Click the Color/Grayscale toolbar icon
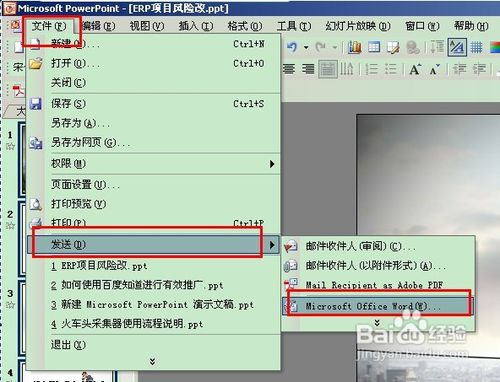 (495, 47)
